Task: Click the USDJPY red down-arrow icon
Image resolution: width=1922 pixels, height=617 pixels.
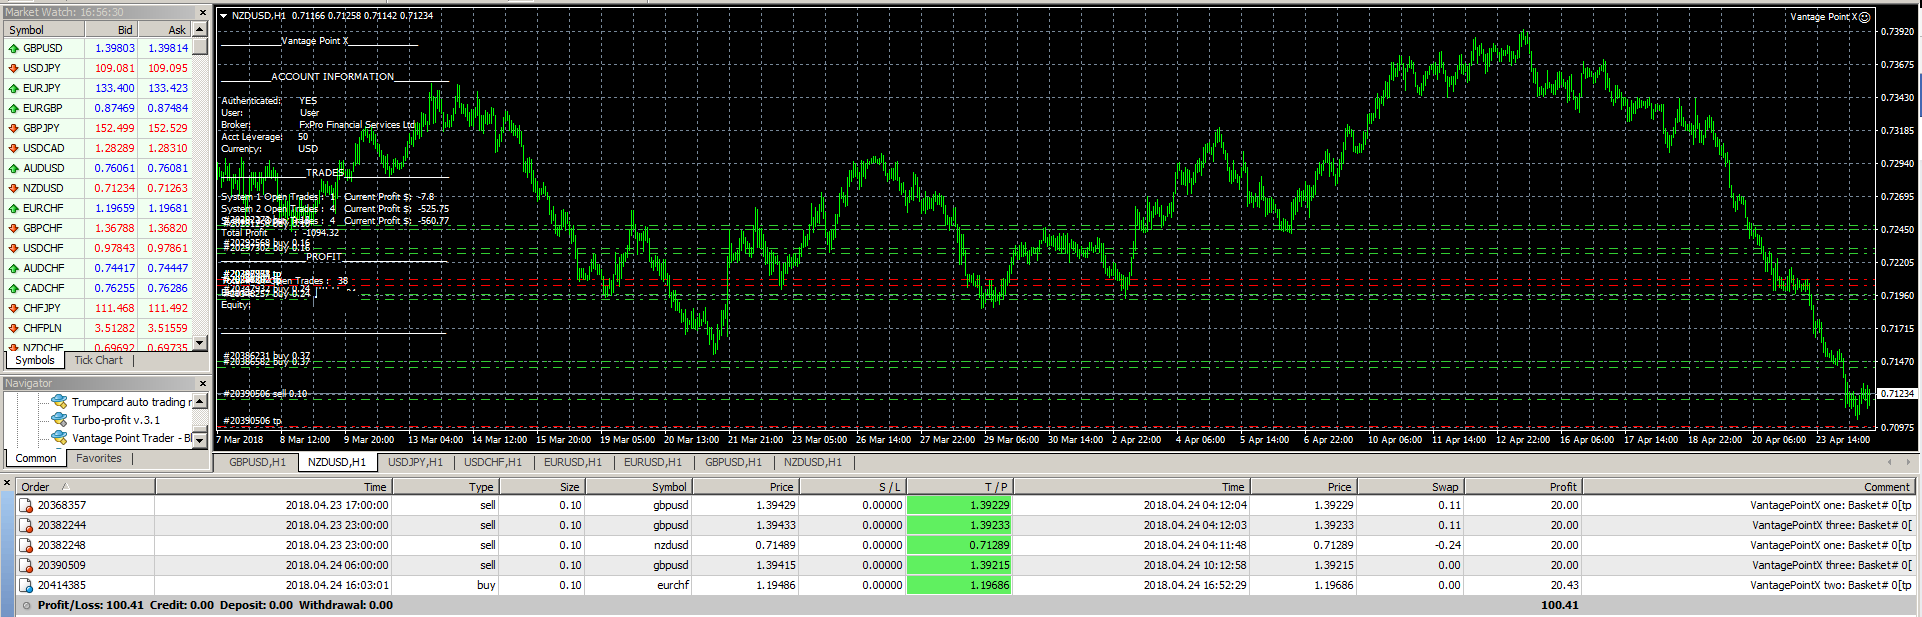Action: 13,68
